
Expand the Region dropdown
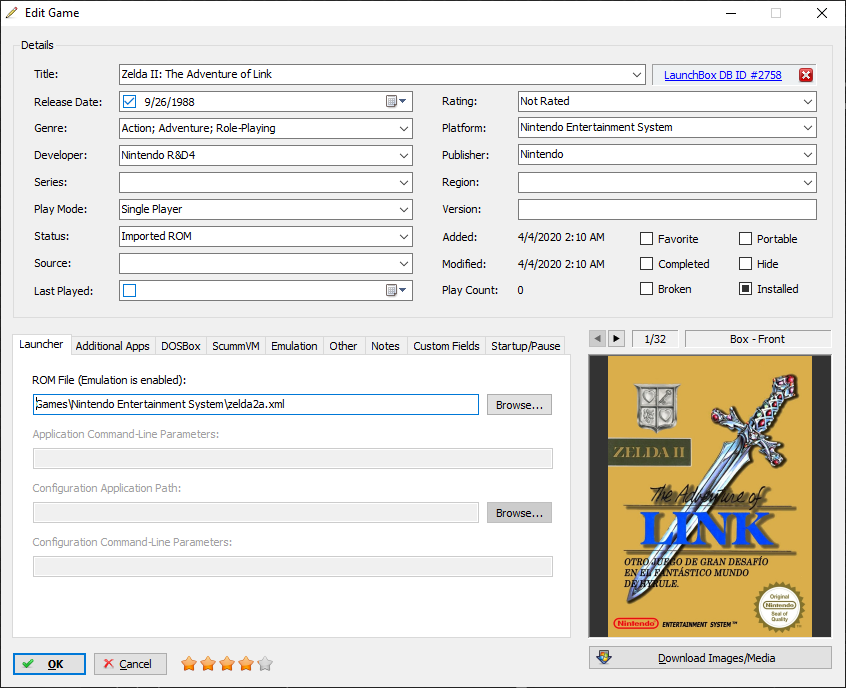[808, 182]
